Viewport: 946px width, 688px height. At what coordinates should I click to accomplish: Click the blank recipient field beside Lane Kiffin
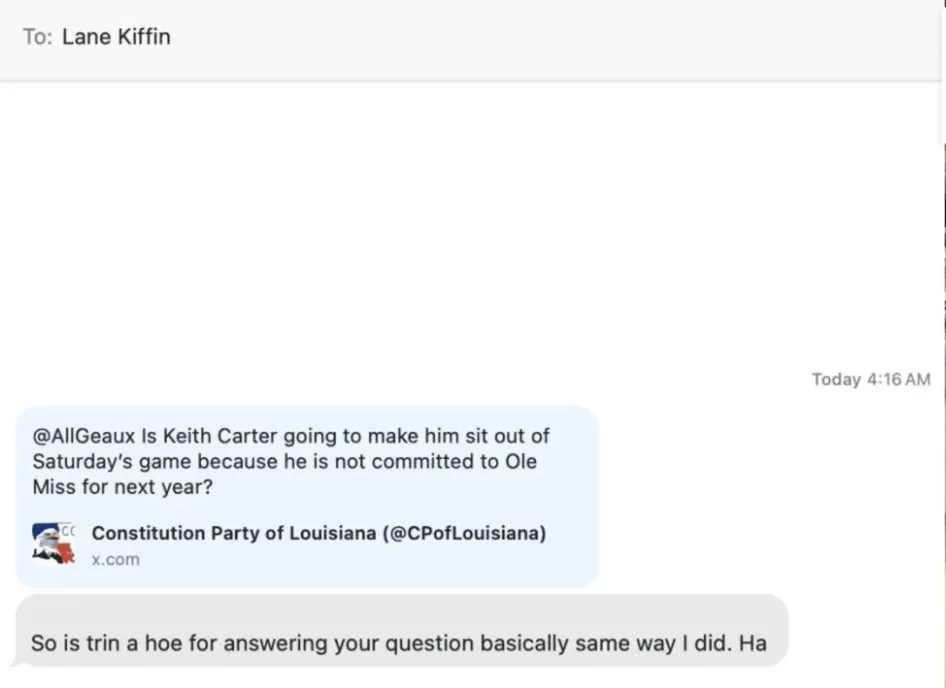pyautogui.click(x=550, y=37)
